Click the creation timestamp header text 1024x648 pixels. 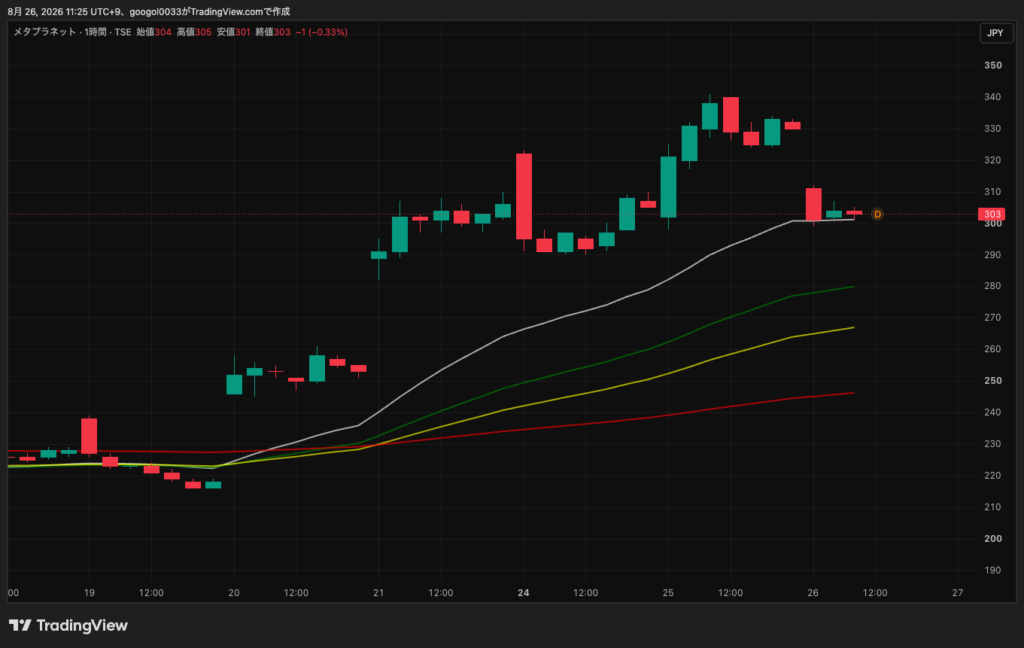[149, 12]
